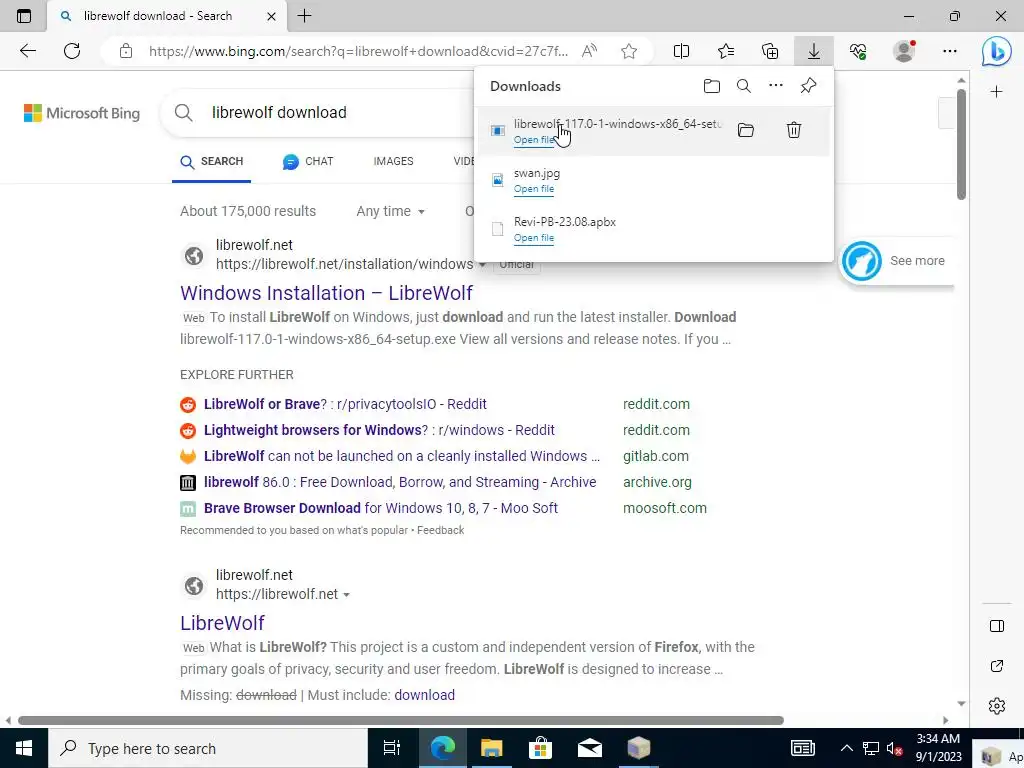Open LibreWolf gitlab.com issue link
Image resolution: width=1024 pixels, height=768 pixels.
coord(402,456)
